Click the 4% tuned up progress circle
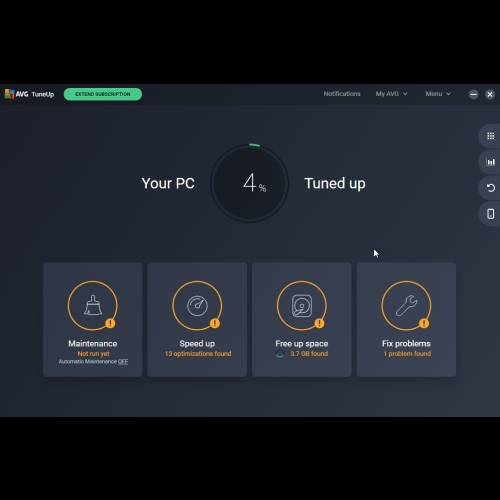 coord(250,183)
